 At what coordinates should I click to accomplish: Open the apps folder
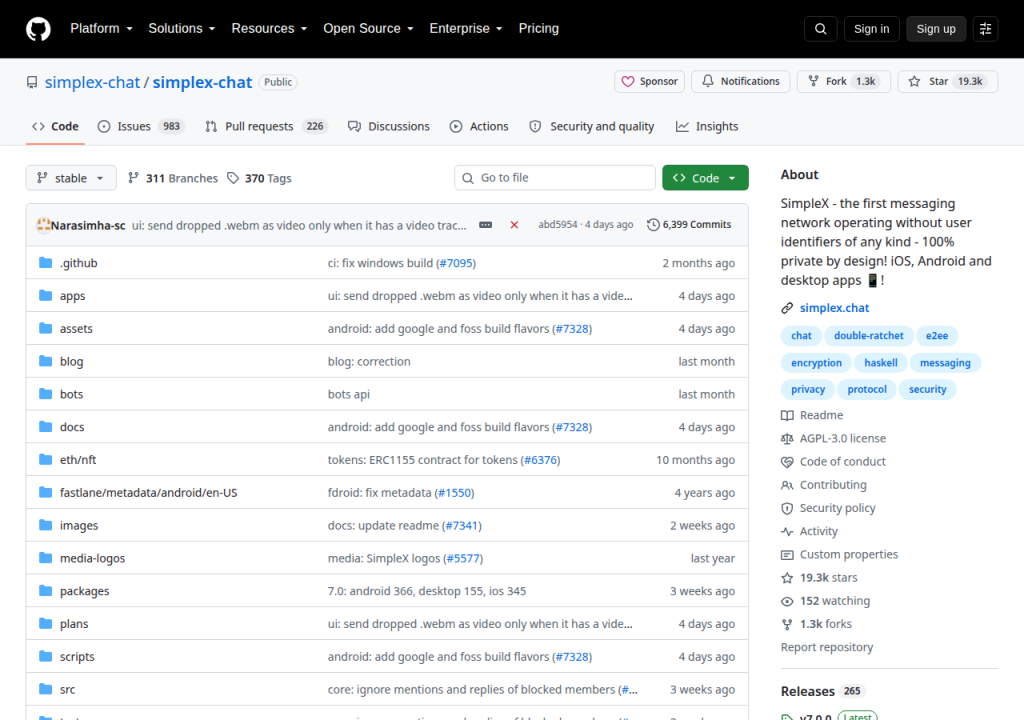tap(72, 296)
